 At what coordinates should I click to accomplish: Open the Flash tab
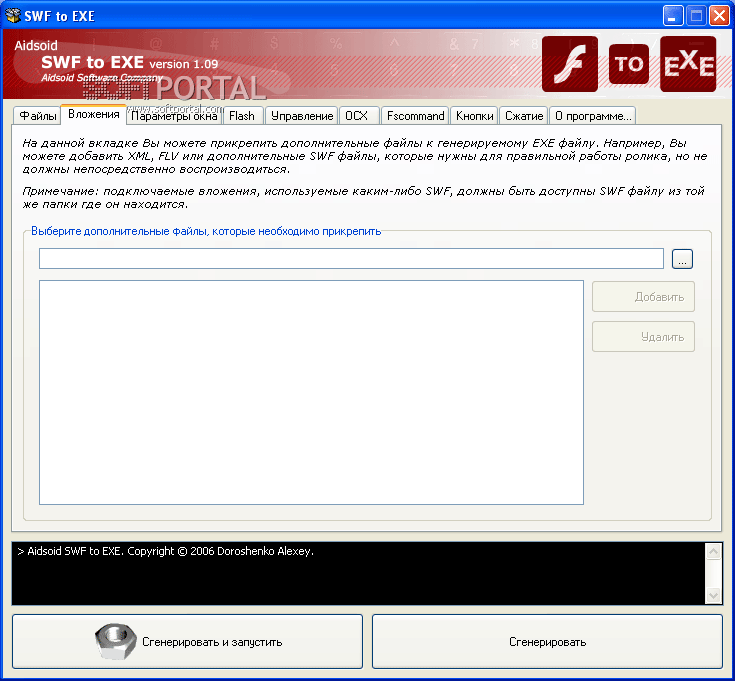click(x=242, y=116)
